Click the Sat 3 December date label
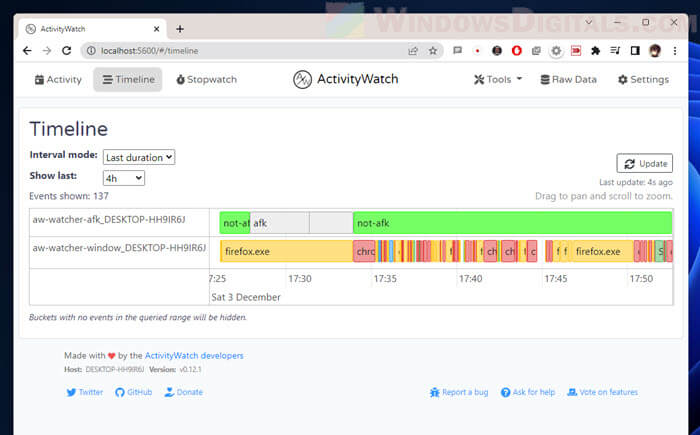700x435 pixels. pos(246,297)
